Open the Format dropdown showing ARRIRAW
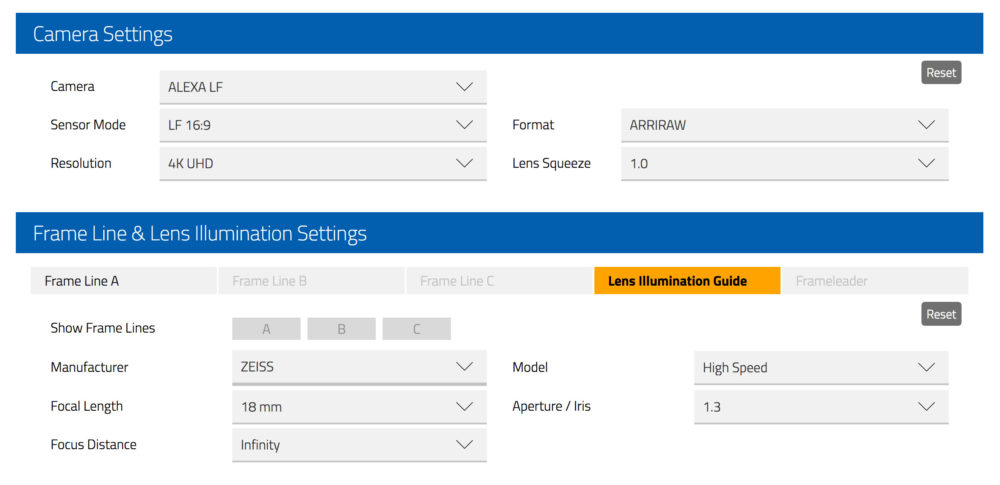The image size is (1000, 485). coord(784,125)
